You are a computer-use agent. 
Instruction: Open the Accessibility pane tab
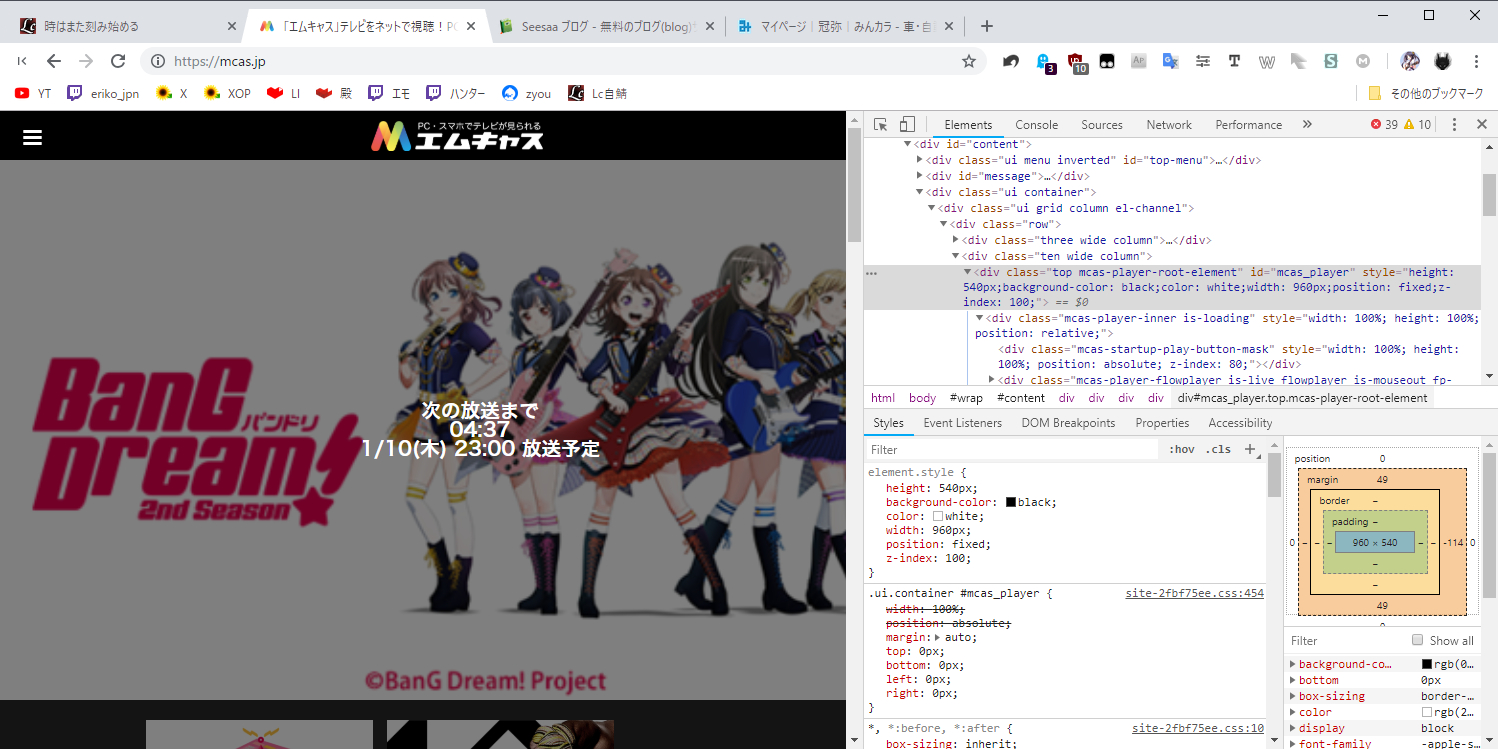point(1240,423)
